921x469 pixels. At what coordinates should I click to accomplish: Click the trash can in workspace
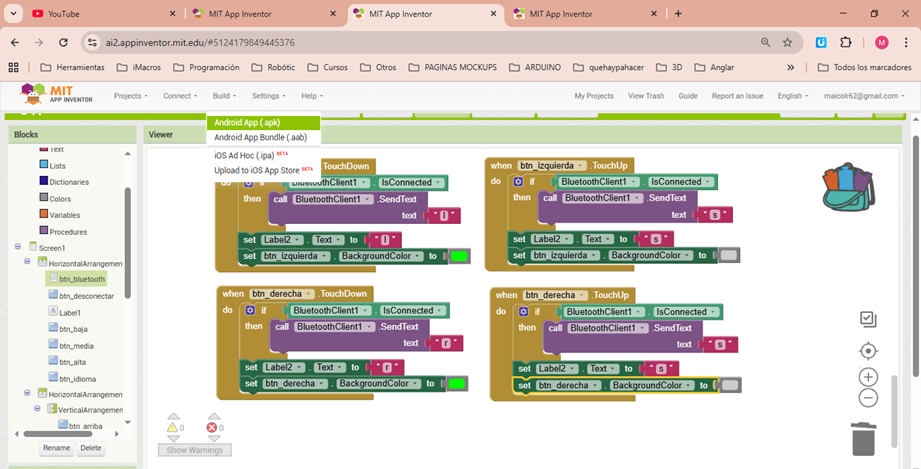coord(863,438)
